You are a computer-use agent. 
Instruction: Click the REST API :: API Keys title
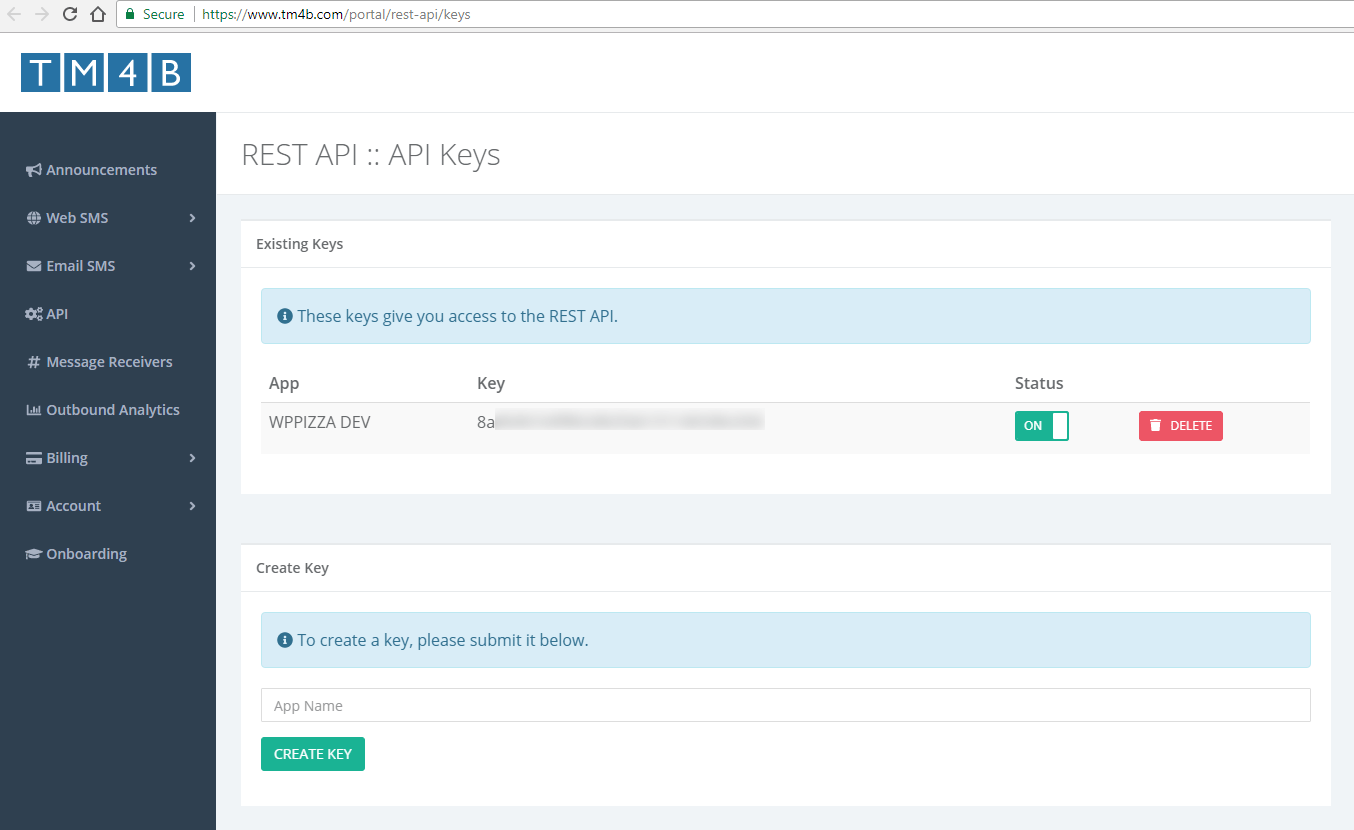(x=371, y=155)
